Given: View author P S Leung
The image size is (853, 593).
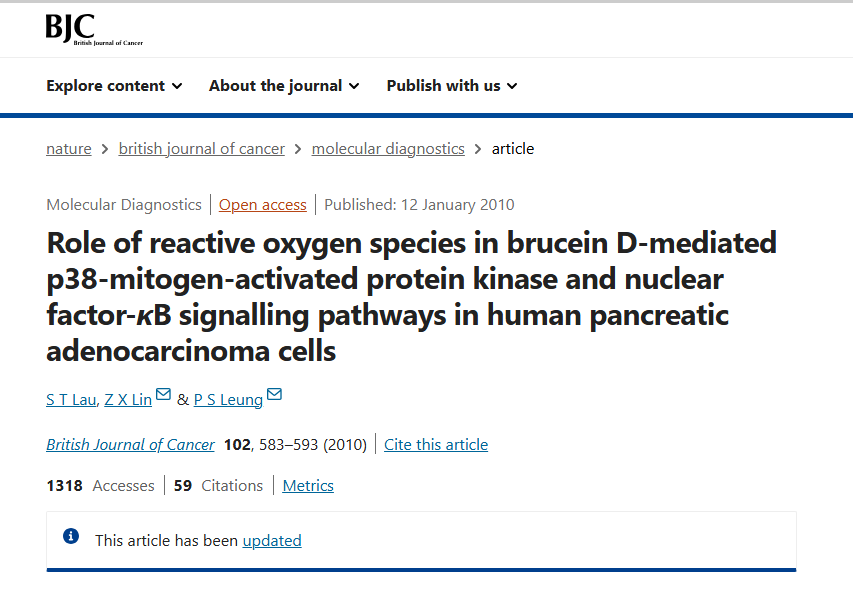Looking at the screenshot, I should 228,400.
